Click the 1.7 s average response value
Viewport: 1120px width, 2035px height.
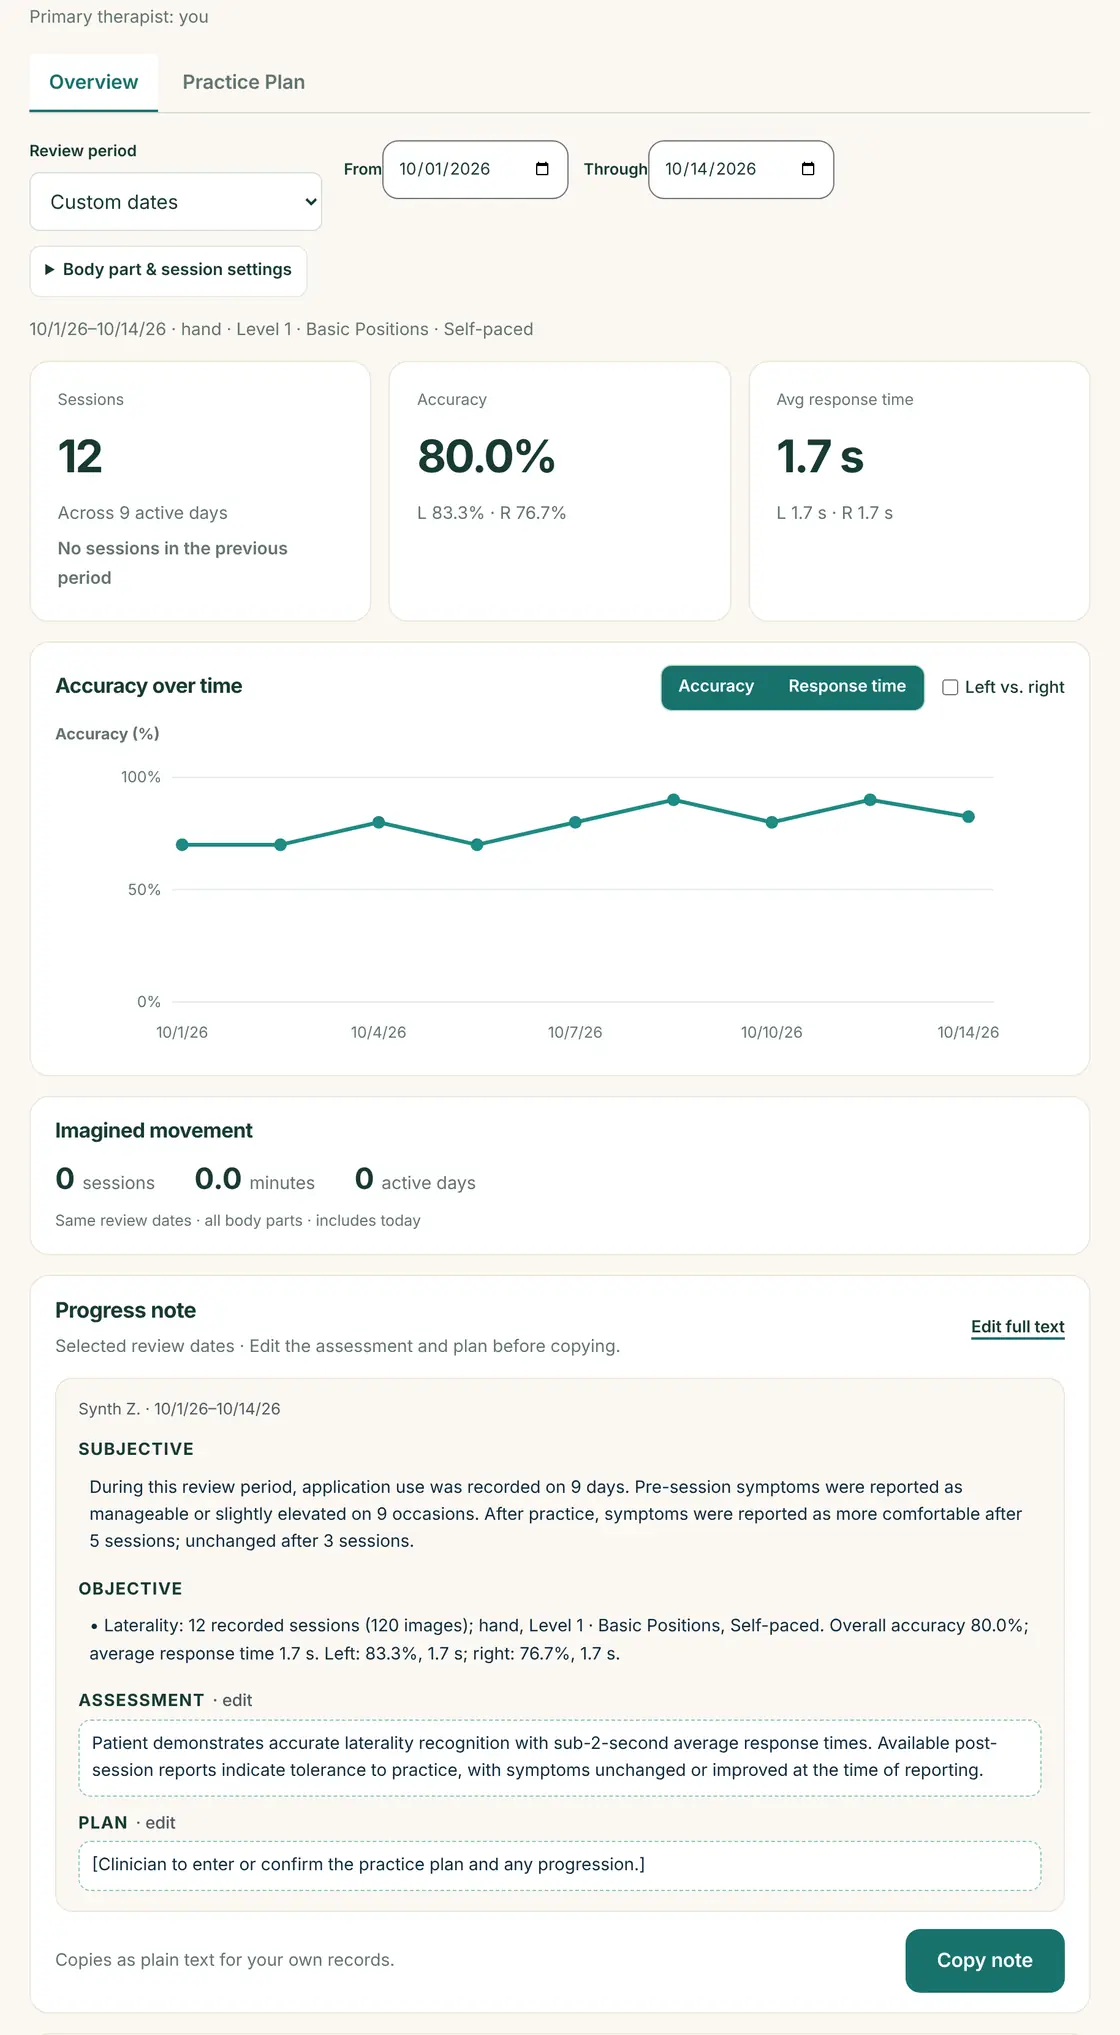(820, 457)
